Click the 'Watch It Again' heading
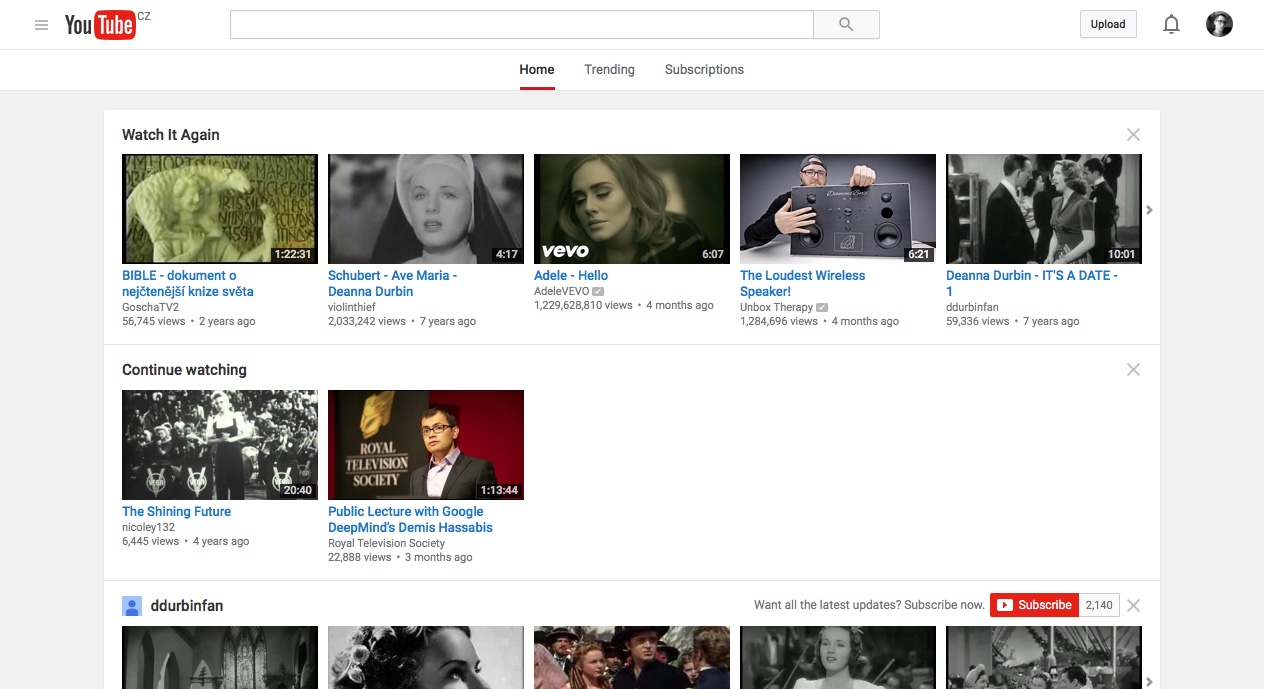The width and height of the screenshot is (1264, 689). pos(171,135)
